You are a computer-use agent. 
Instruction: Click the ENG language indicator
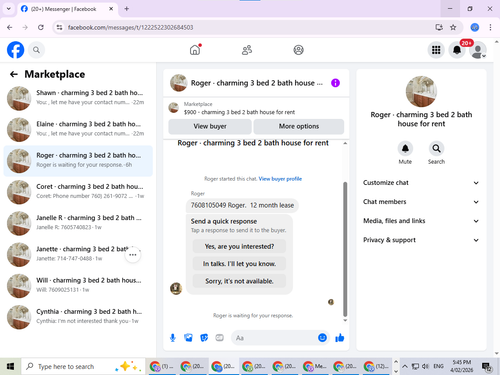438,366
